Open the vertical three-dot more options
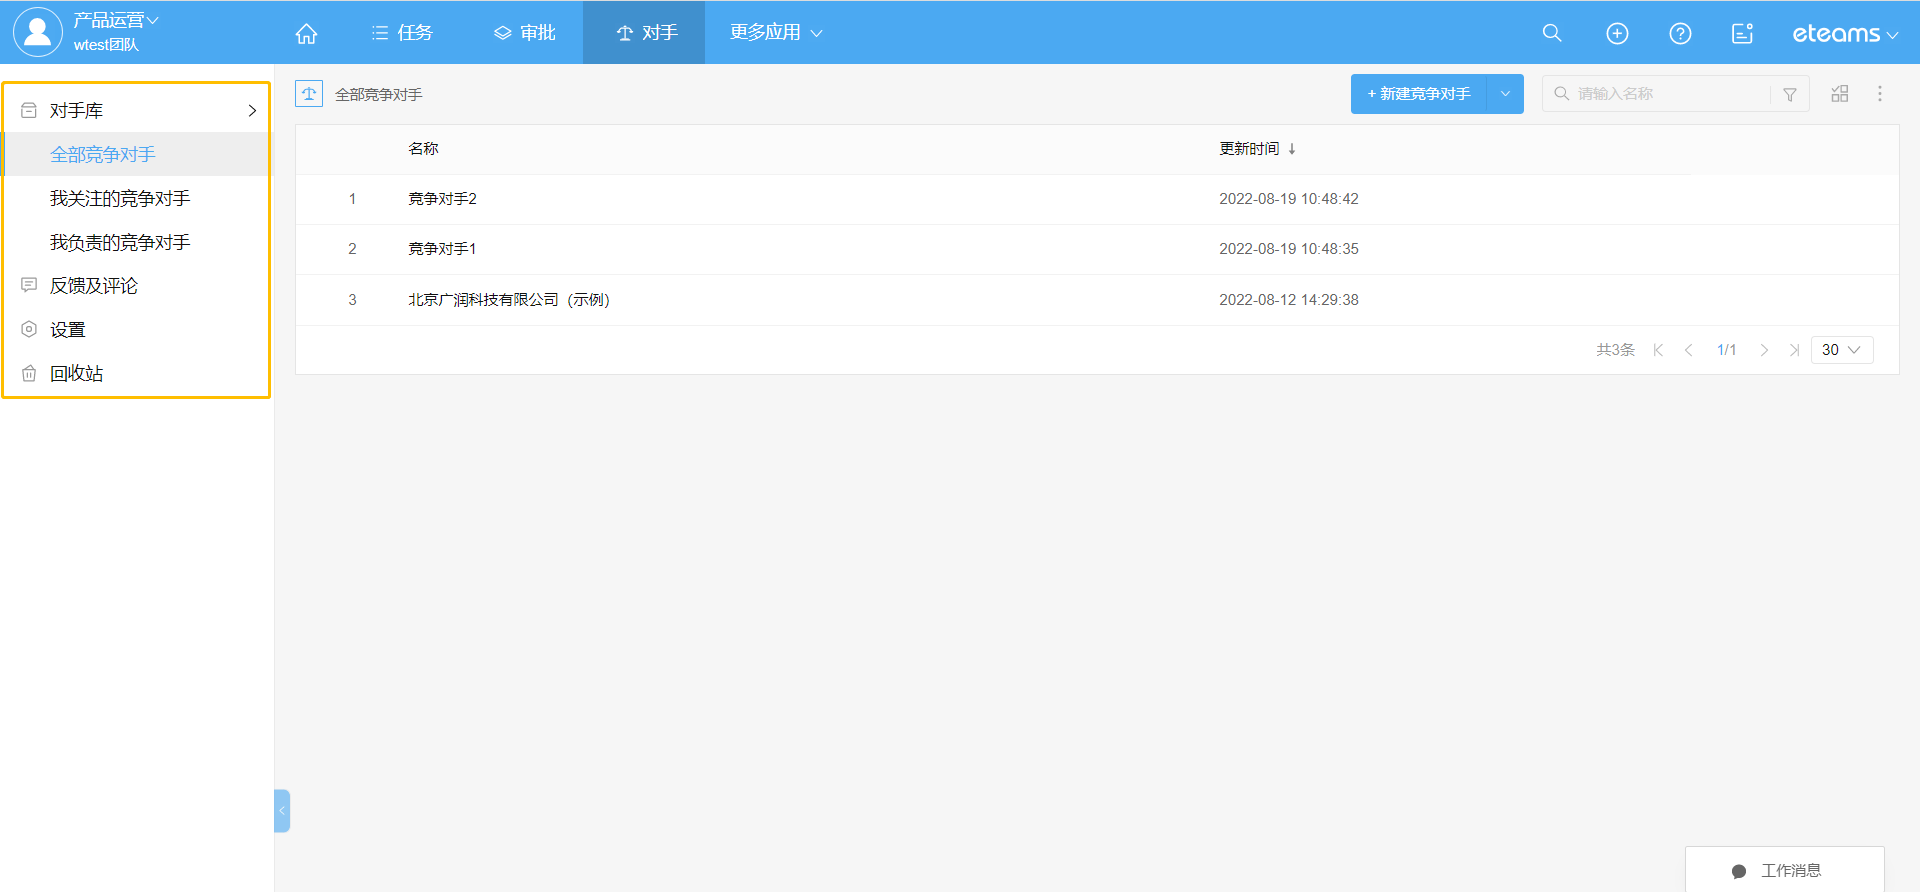Screen dimensions: 1920x892 pos(1879,94)
